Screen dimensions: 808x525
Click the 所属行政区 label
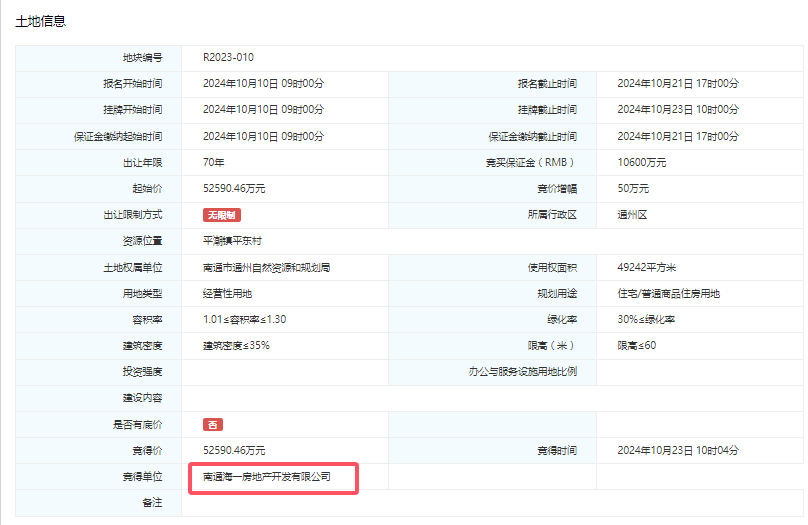[x=552, y=215]
